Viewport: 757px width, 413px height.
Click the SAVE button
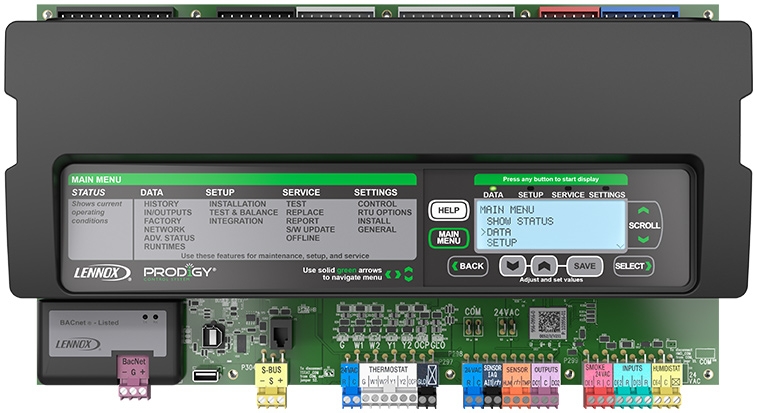(584, 266)
